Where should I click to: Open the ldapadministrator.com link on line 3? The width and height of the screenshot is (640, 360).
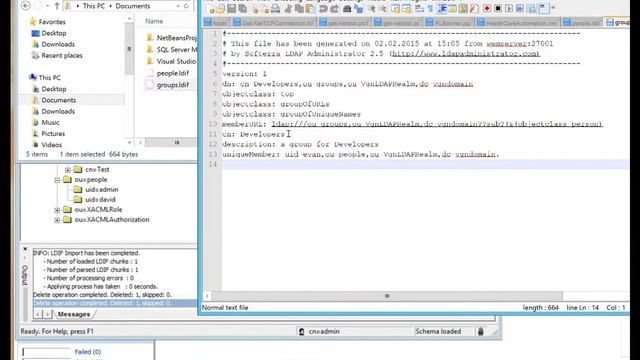click(x=465, y=53)
